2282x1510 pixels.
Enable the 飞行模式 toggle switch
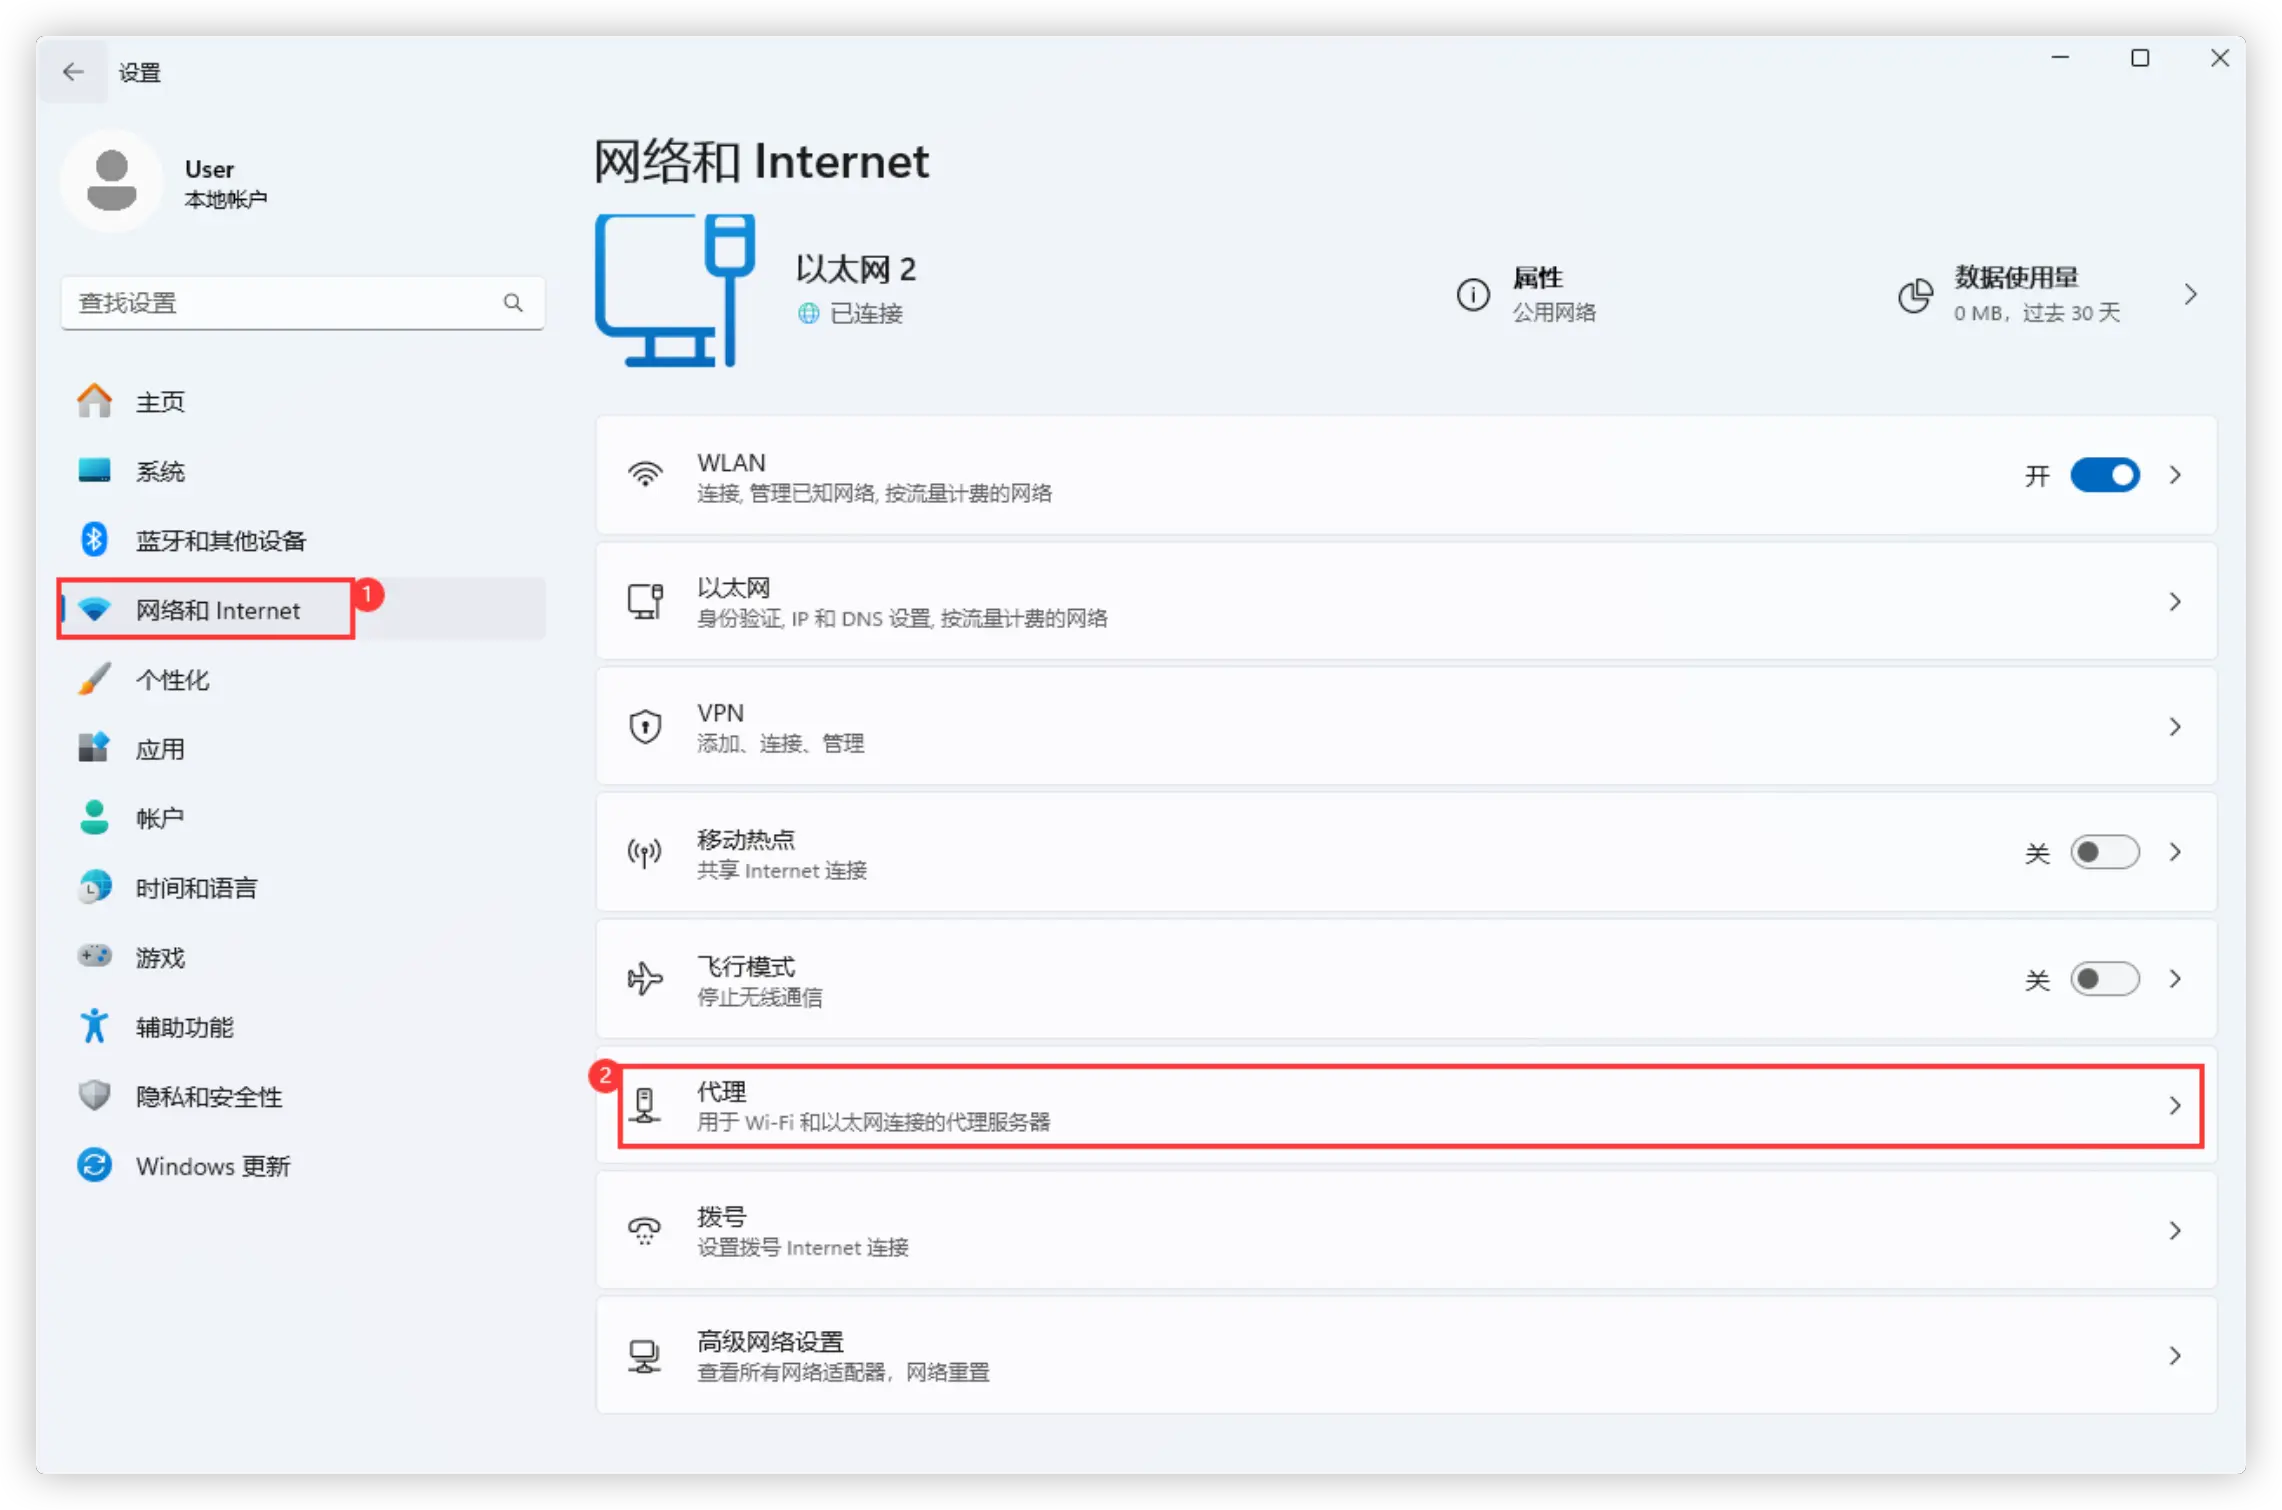pos(2104,978)
